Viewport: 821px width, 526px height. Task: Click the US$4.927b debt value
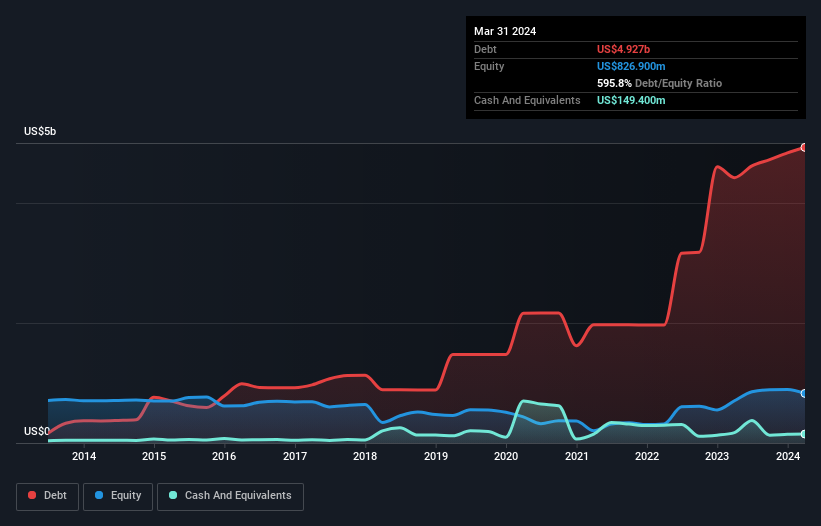pos(623,49)
